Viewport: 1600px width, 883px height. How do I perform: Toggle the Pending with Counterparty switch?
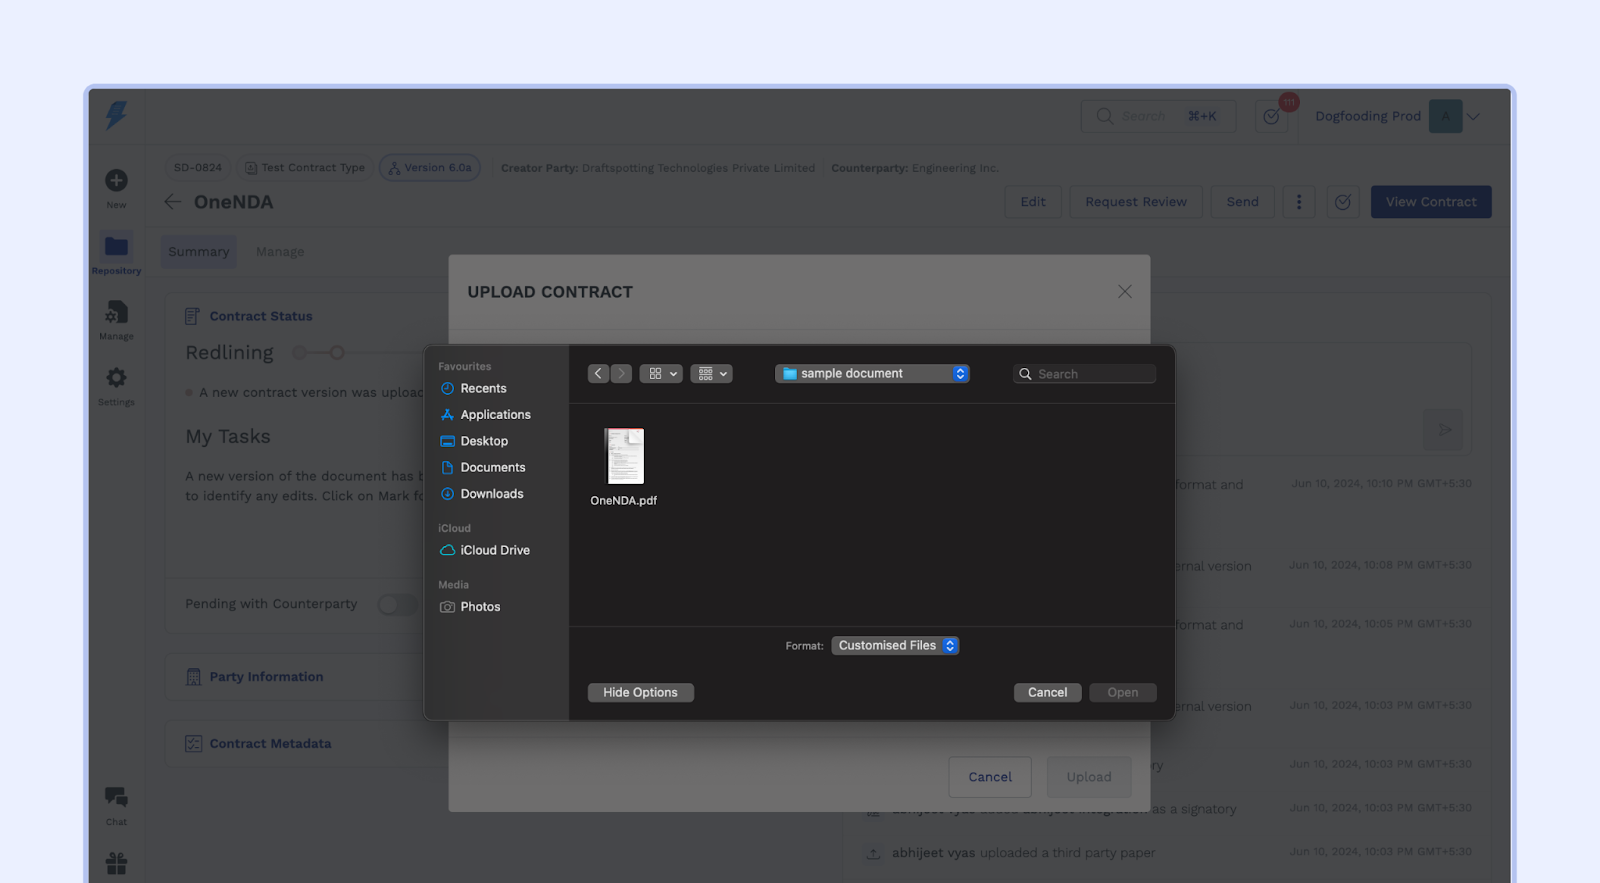396,604
